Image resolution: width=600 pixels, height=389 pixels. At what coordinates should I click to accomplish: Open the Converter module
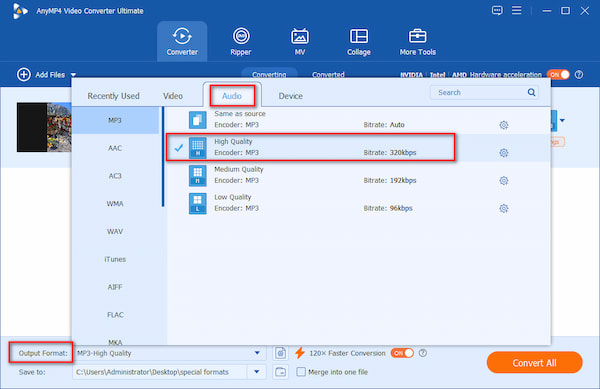[x=182, y=41]
